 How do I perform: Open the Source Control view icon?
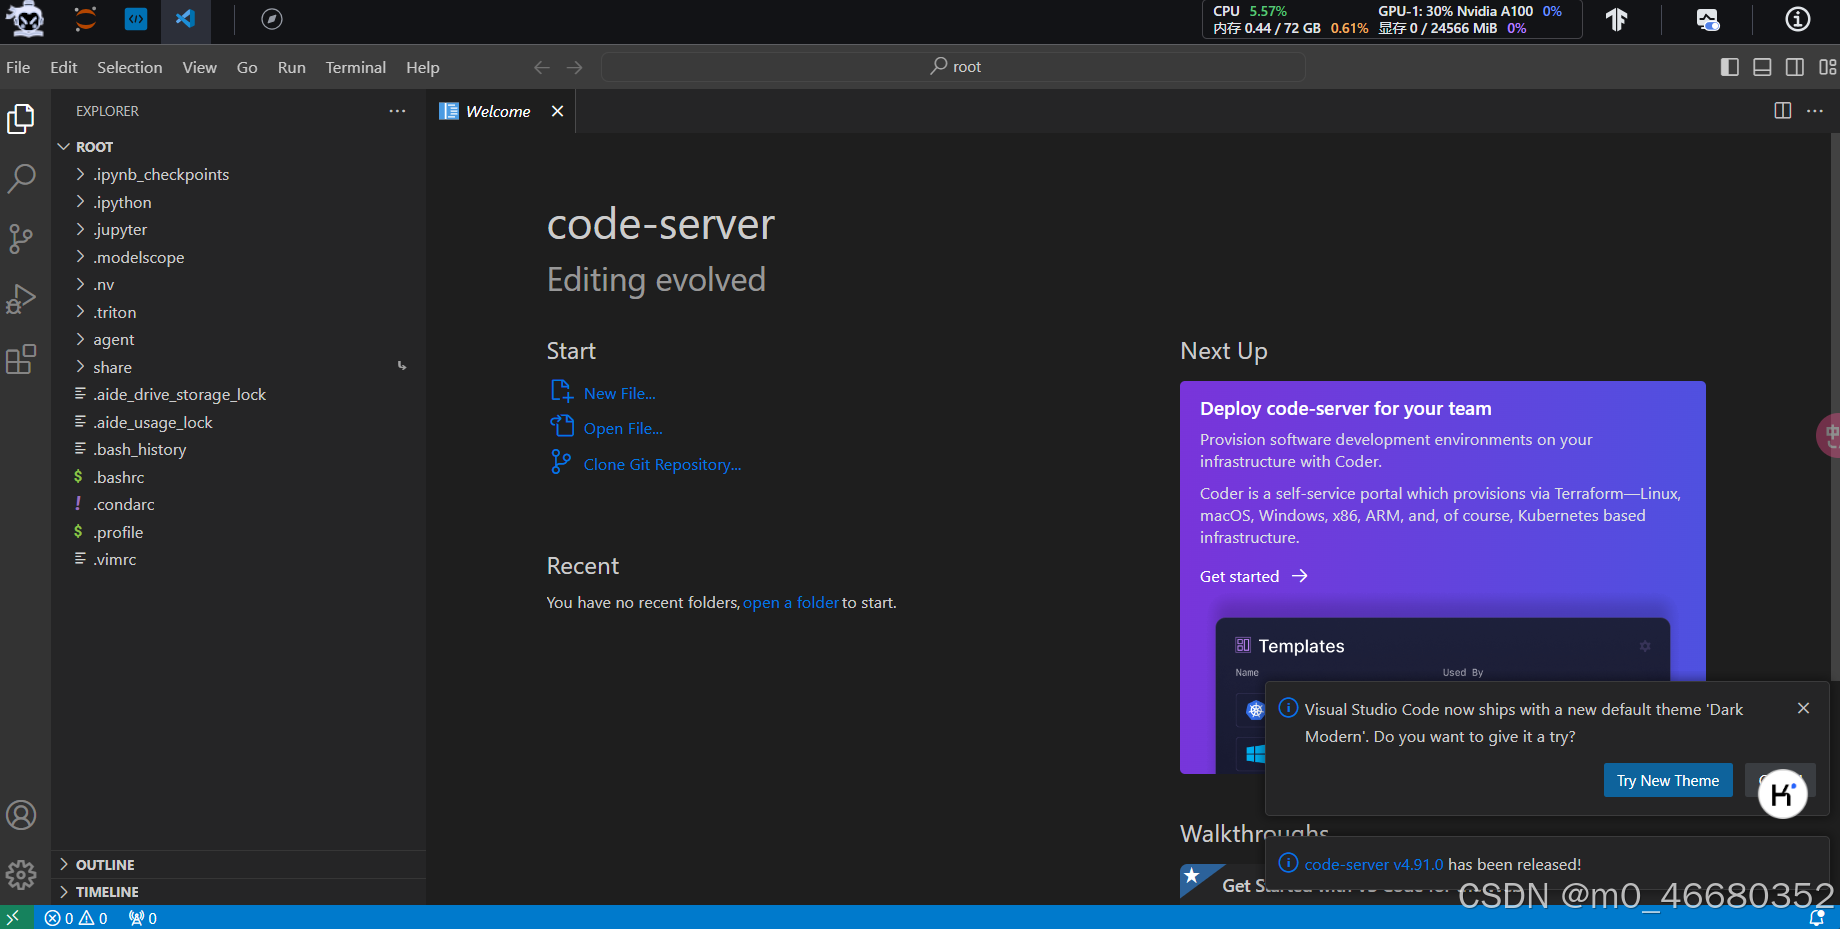tap(21, 239)
